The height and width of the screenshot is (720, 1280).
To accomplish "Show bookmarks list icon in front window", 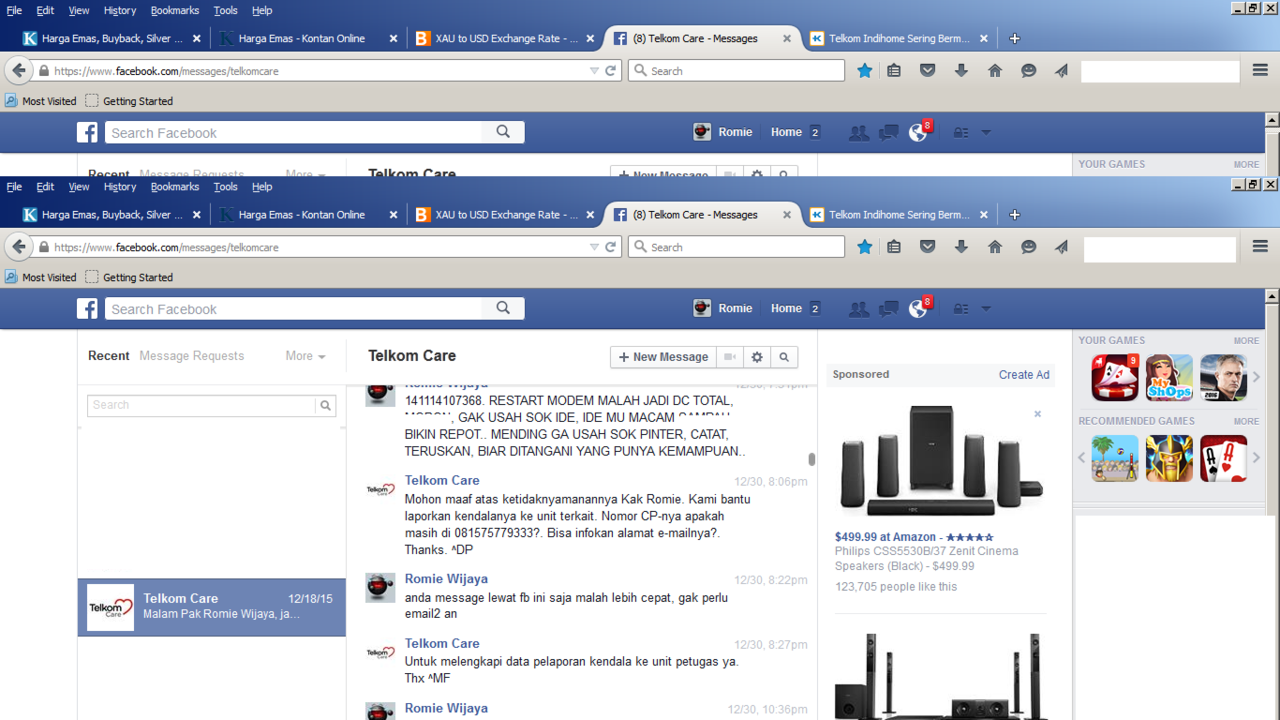I will click(x=894, y=247).
